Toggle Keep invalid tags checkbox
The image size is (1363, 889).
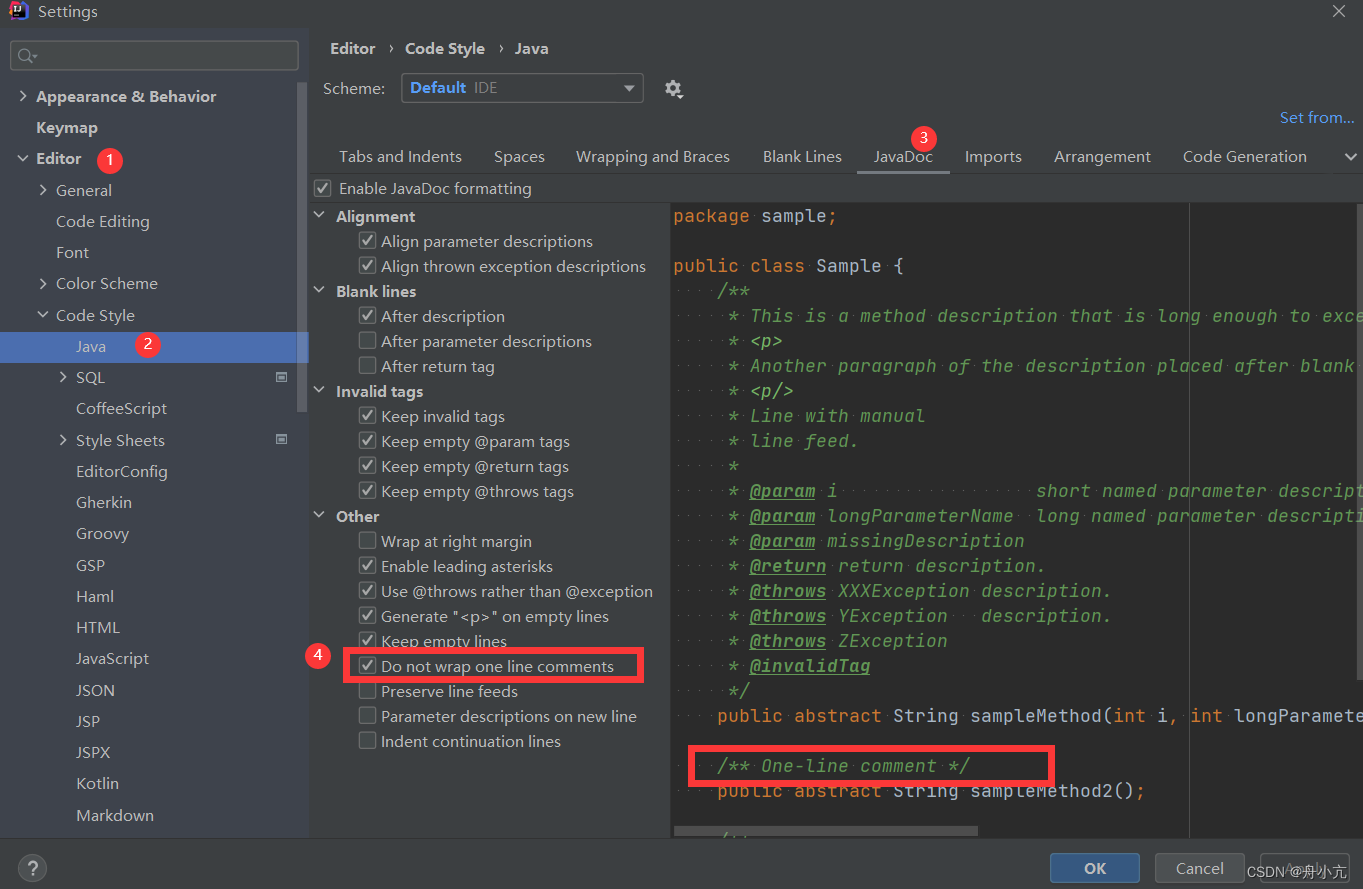(x=368, y=416)
